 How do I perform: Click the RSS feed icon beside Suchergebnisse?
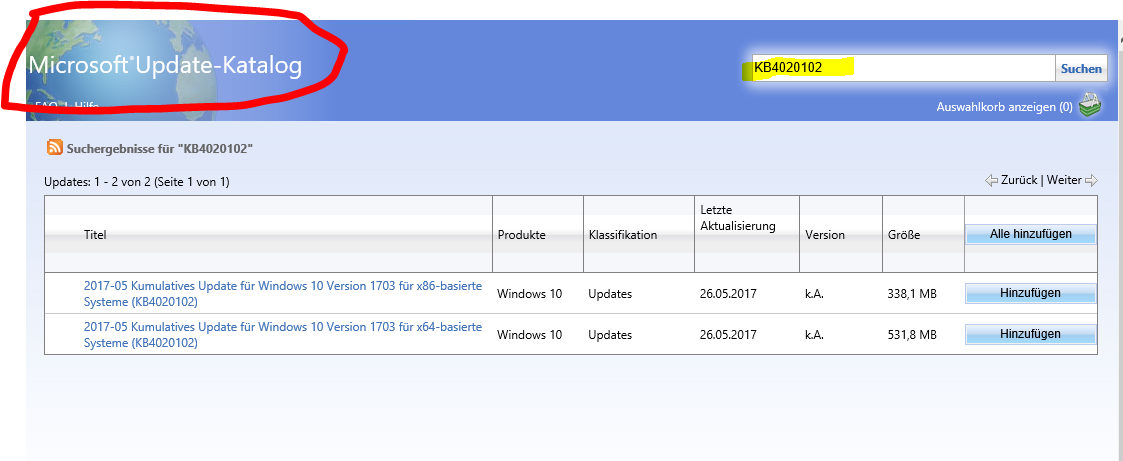coord(54,148)
